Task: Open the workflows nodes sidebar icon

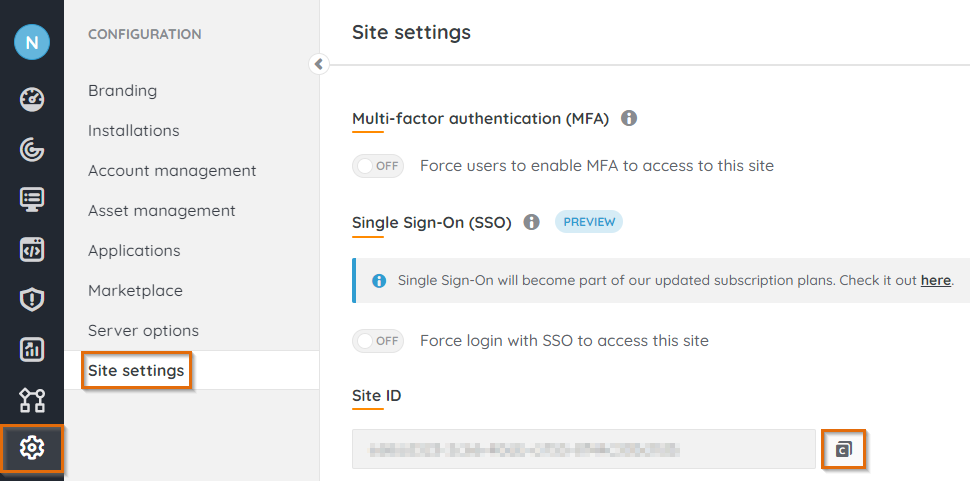Action: pyautogui.click(x=32, y=400)
